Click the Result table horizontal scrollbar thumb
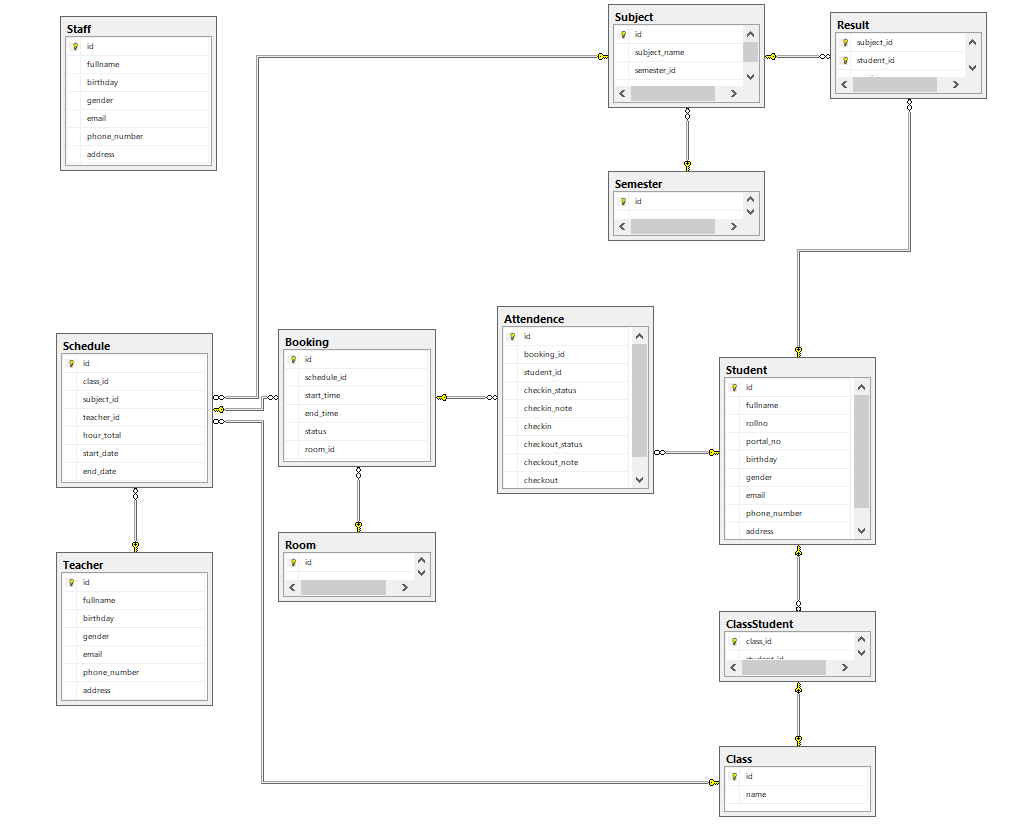Image resolution: width=1017 pixels, height=832 pixels. click(x=894, y=85)
